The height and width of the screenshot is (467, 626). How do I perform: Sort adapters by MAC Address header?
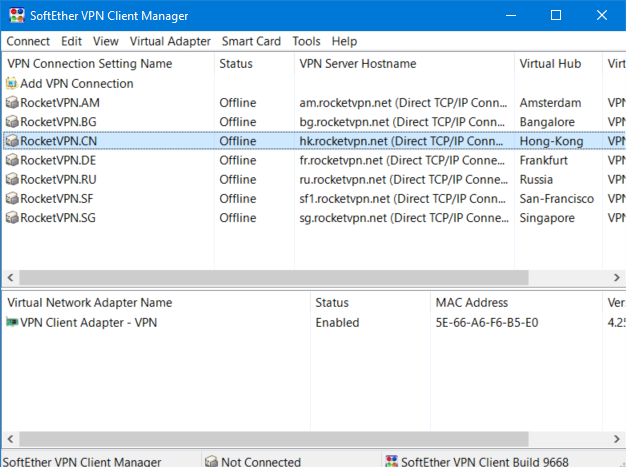point(516,303)
